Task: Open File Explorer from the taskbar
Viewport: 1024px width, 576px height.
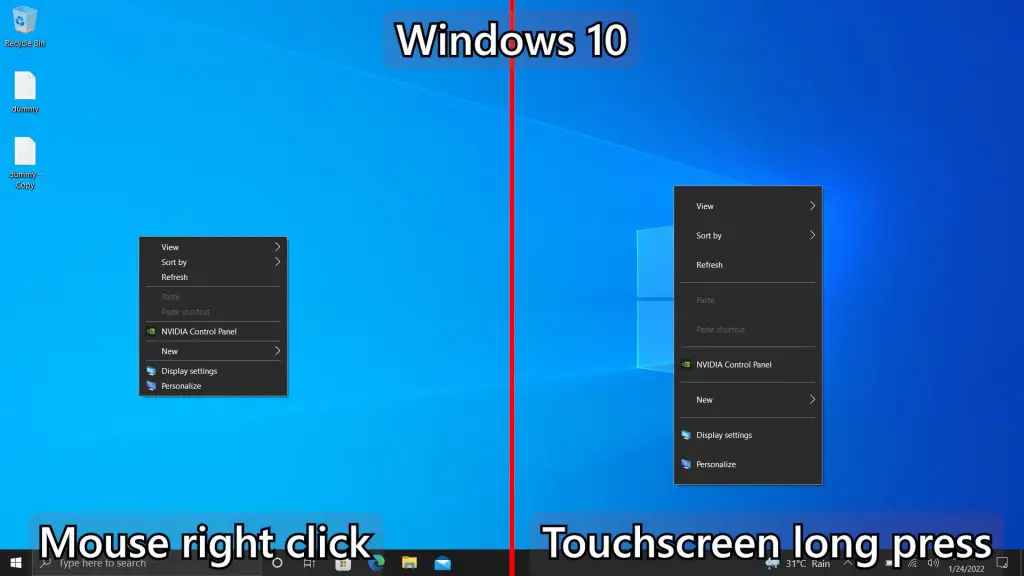Action: (x=409, y=563)
